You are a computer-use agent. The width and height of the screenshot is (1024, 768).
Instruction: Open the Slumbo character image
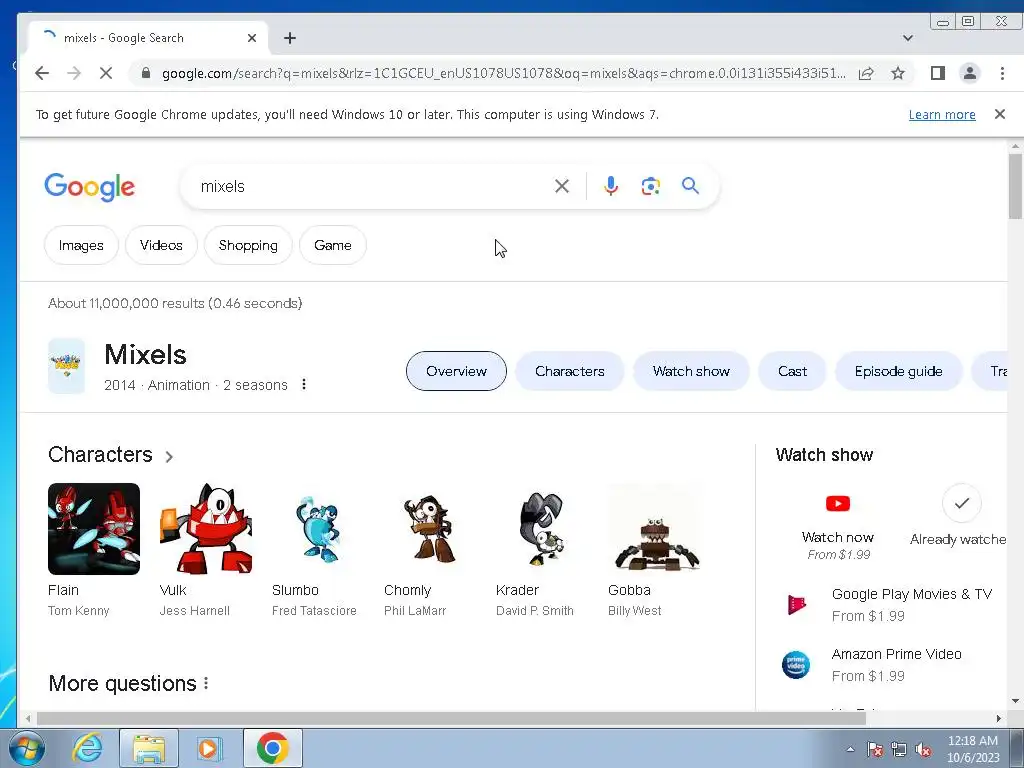pyautogui.click(x=318, y=529)
